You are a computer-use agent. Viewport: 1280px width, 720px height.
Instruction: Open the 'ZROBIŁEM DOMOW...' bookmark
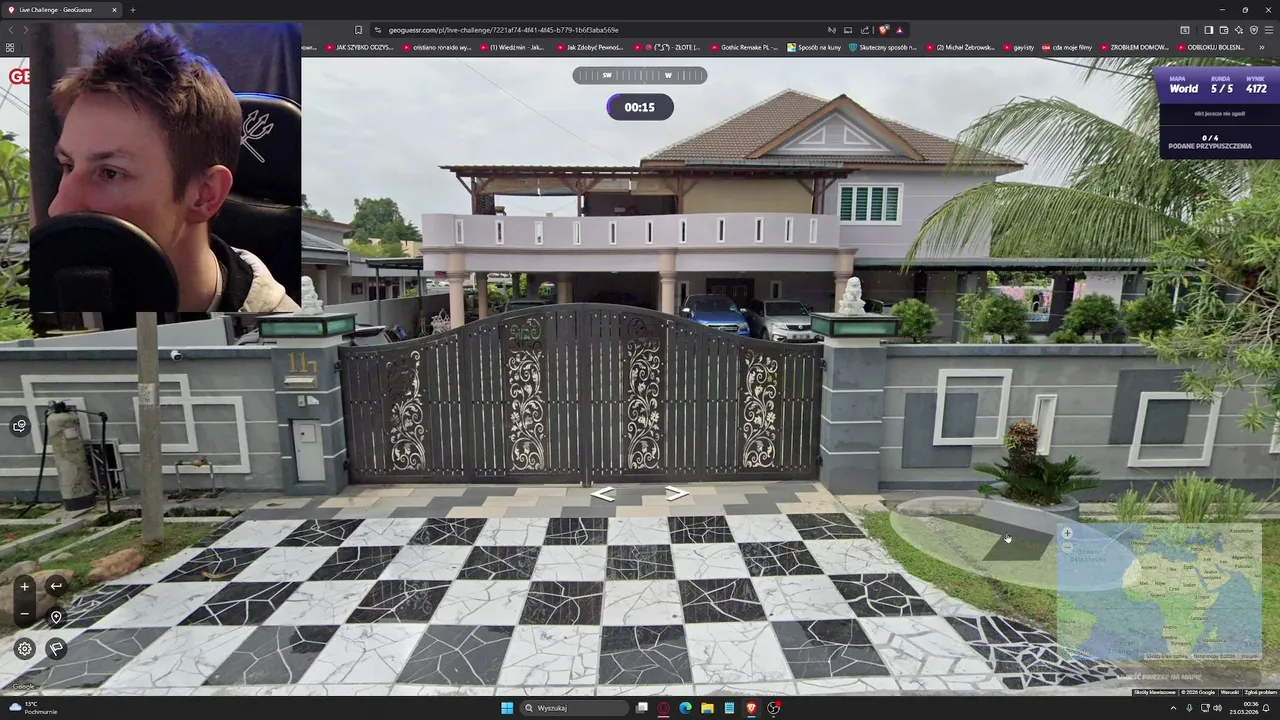(x=1134, y=47)
